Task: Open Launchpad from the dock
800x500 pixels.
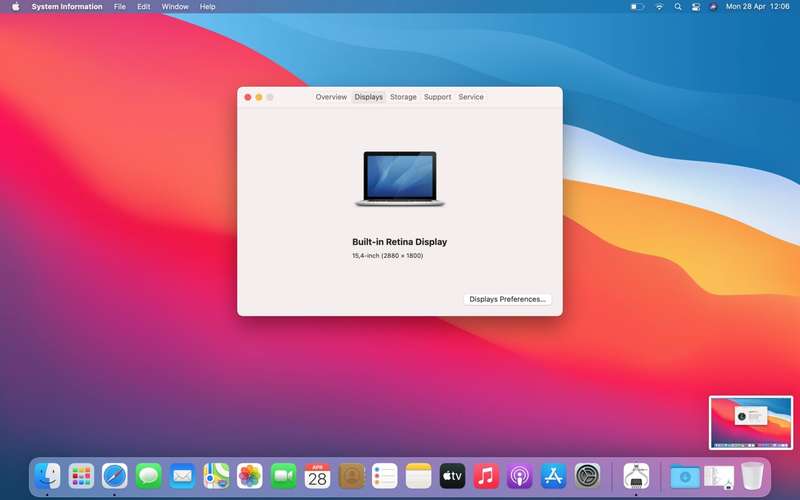Action: point(81,476)
